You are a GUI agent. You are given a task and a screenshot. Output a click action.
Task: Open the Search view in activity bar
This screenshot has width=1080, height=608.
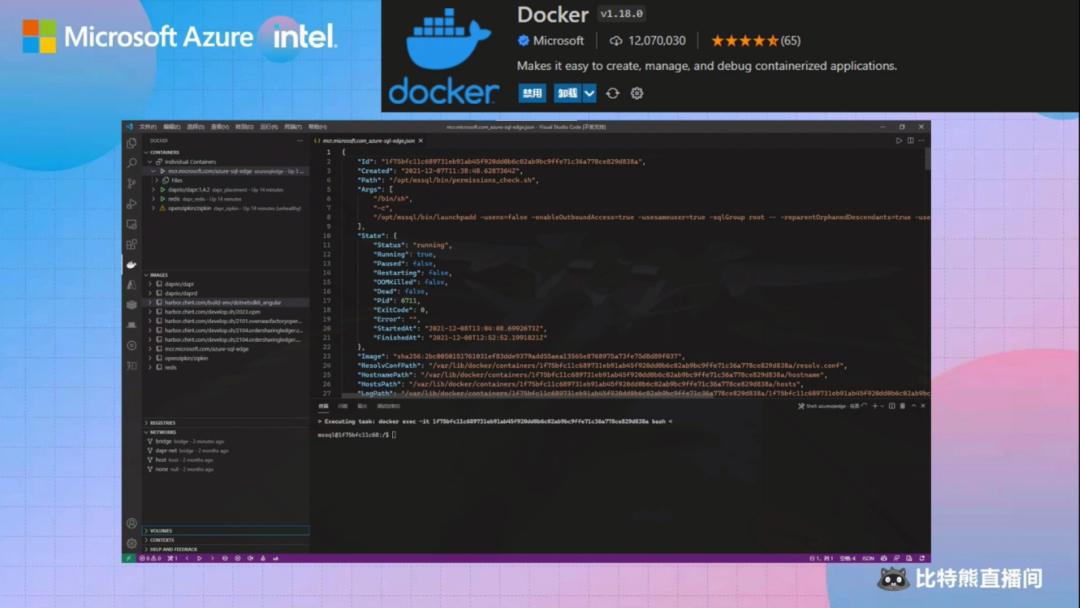[x=132, y=163]
